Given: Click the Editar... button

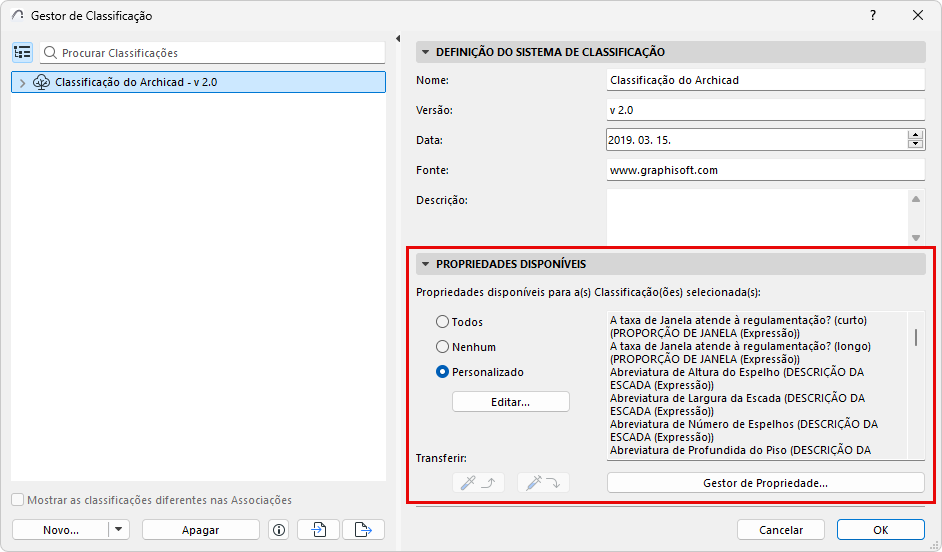Looking at the screenshot, I should pyautogui.click(x=511, y=402).
